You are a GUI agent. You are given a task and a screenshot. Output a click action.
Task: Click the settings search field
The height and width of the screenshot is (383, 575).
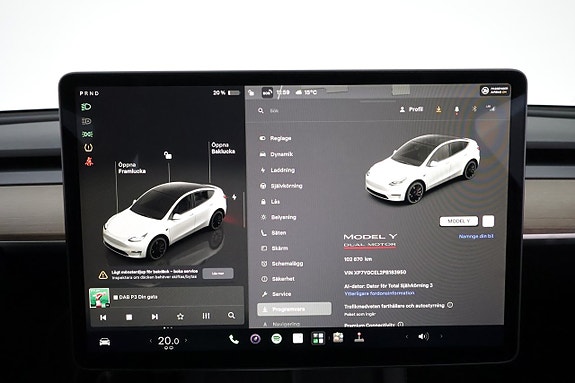pyautogui.click(x=323, y=110)
